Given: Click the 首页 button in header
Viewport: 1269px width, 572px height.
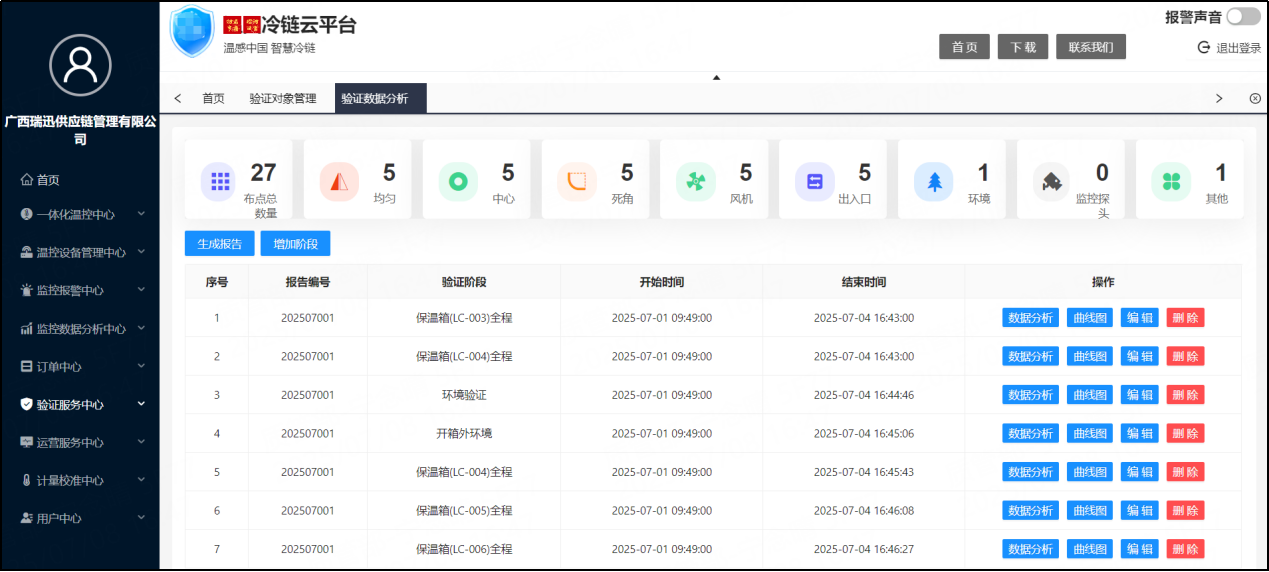Looking at the screenshot, I should (964, 47).
